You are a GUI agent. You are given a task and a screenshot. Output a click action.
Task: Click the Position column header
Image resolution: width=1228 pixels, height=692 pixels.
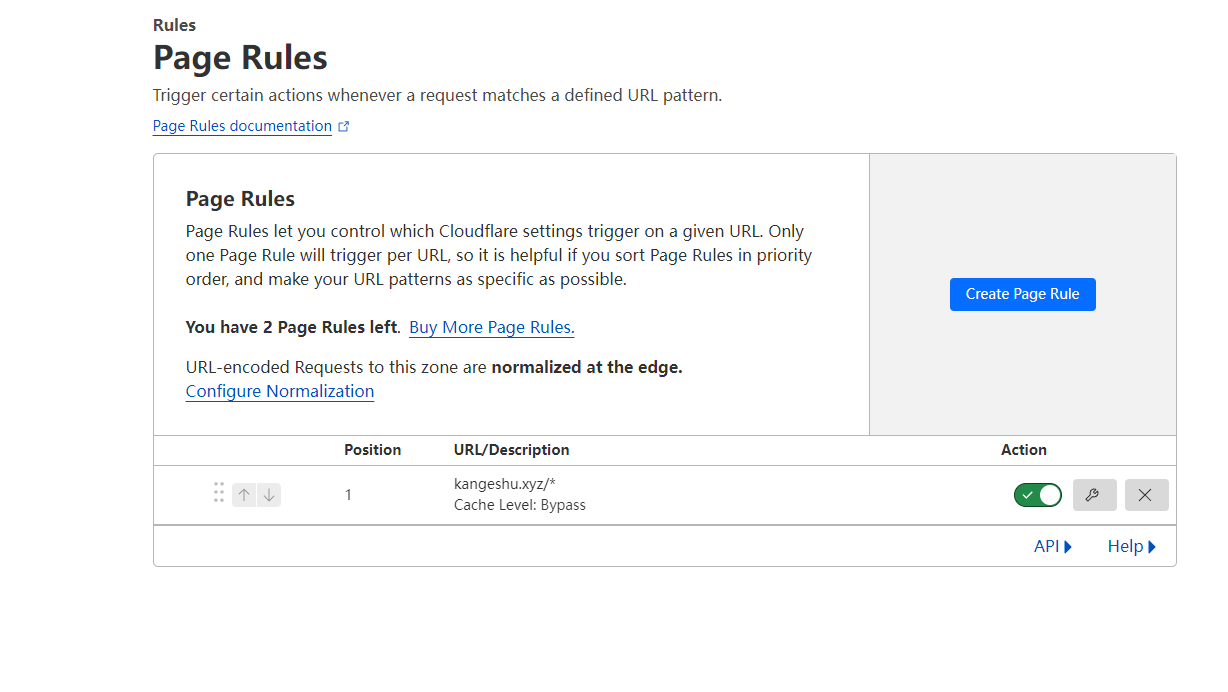point(372,450)
